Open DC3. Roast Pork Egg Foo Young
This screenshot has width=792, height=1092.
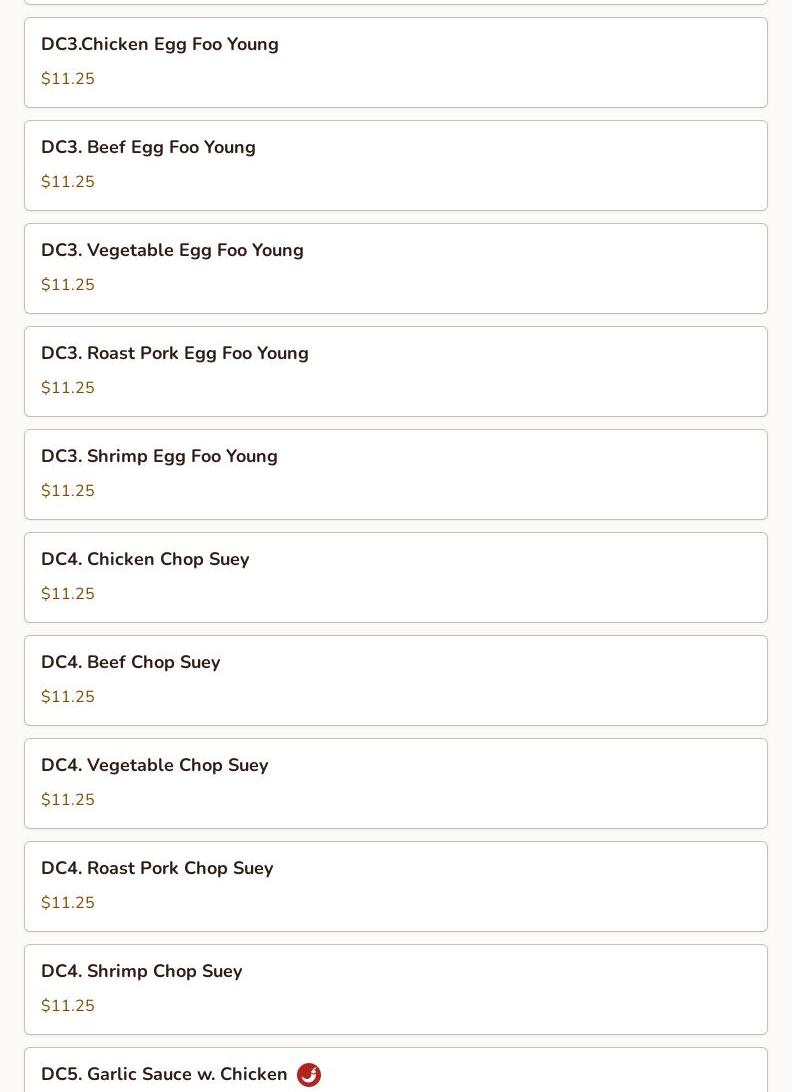pos(396,372)
